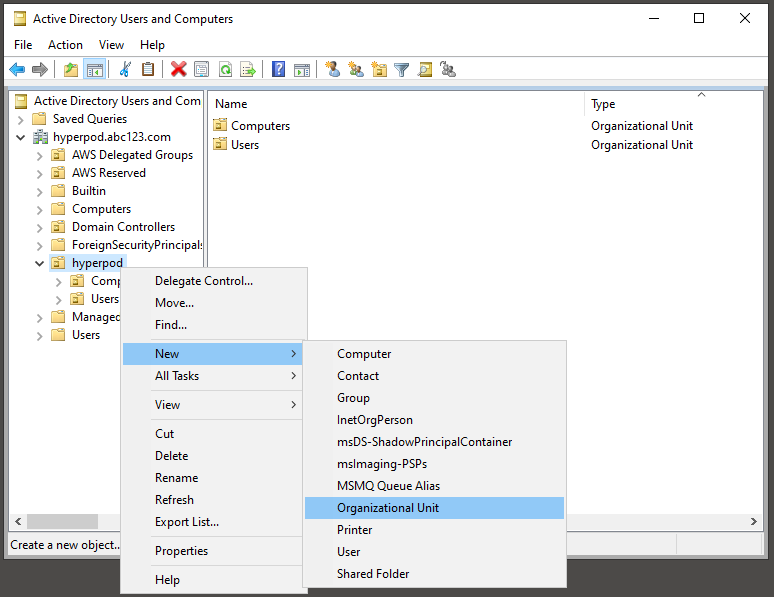Click the folder icon beside Domain Controllers
The image size is (774, 597).
pyautogui.click(x=58, y=227)
